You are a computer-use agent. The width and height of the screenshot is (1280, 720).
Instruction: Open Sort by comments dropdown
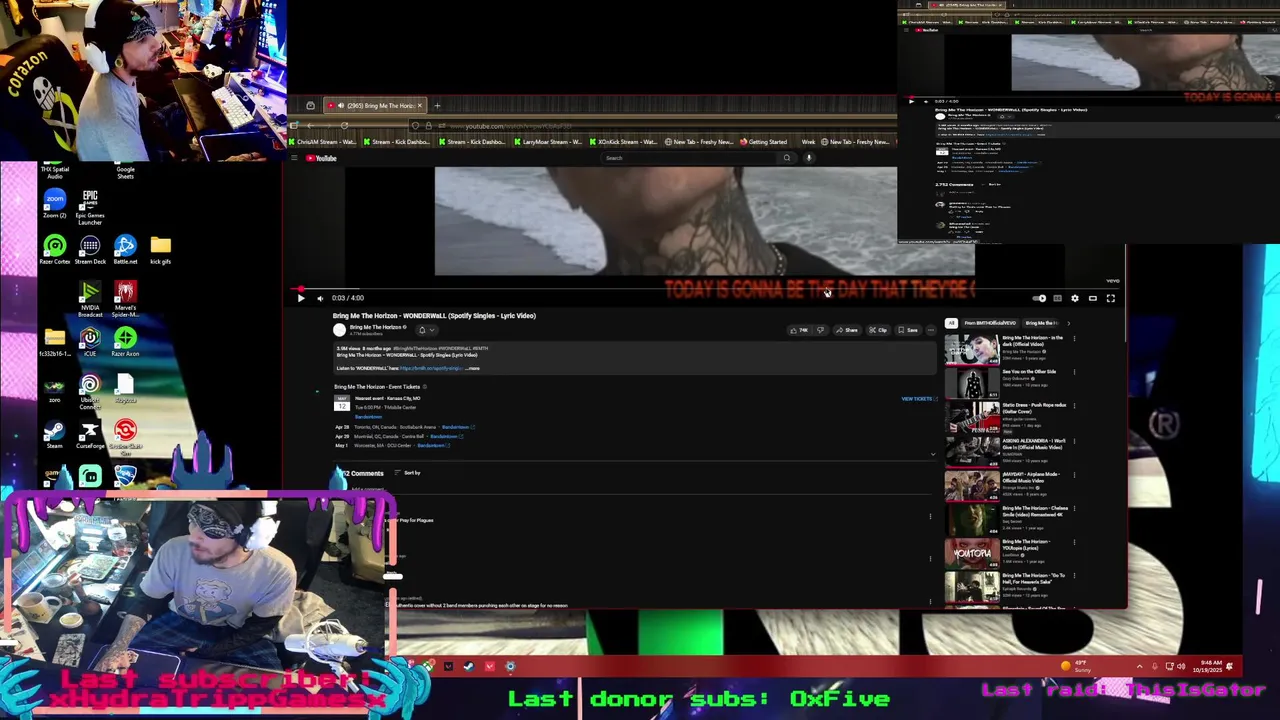point(406,472)
